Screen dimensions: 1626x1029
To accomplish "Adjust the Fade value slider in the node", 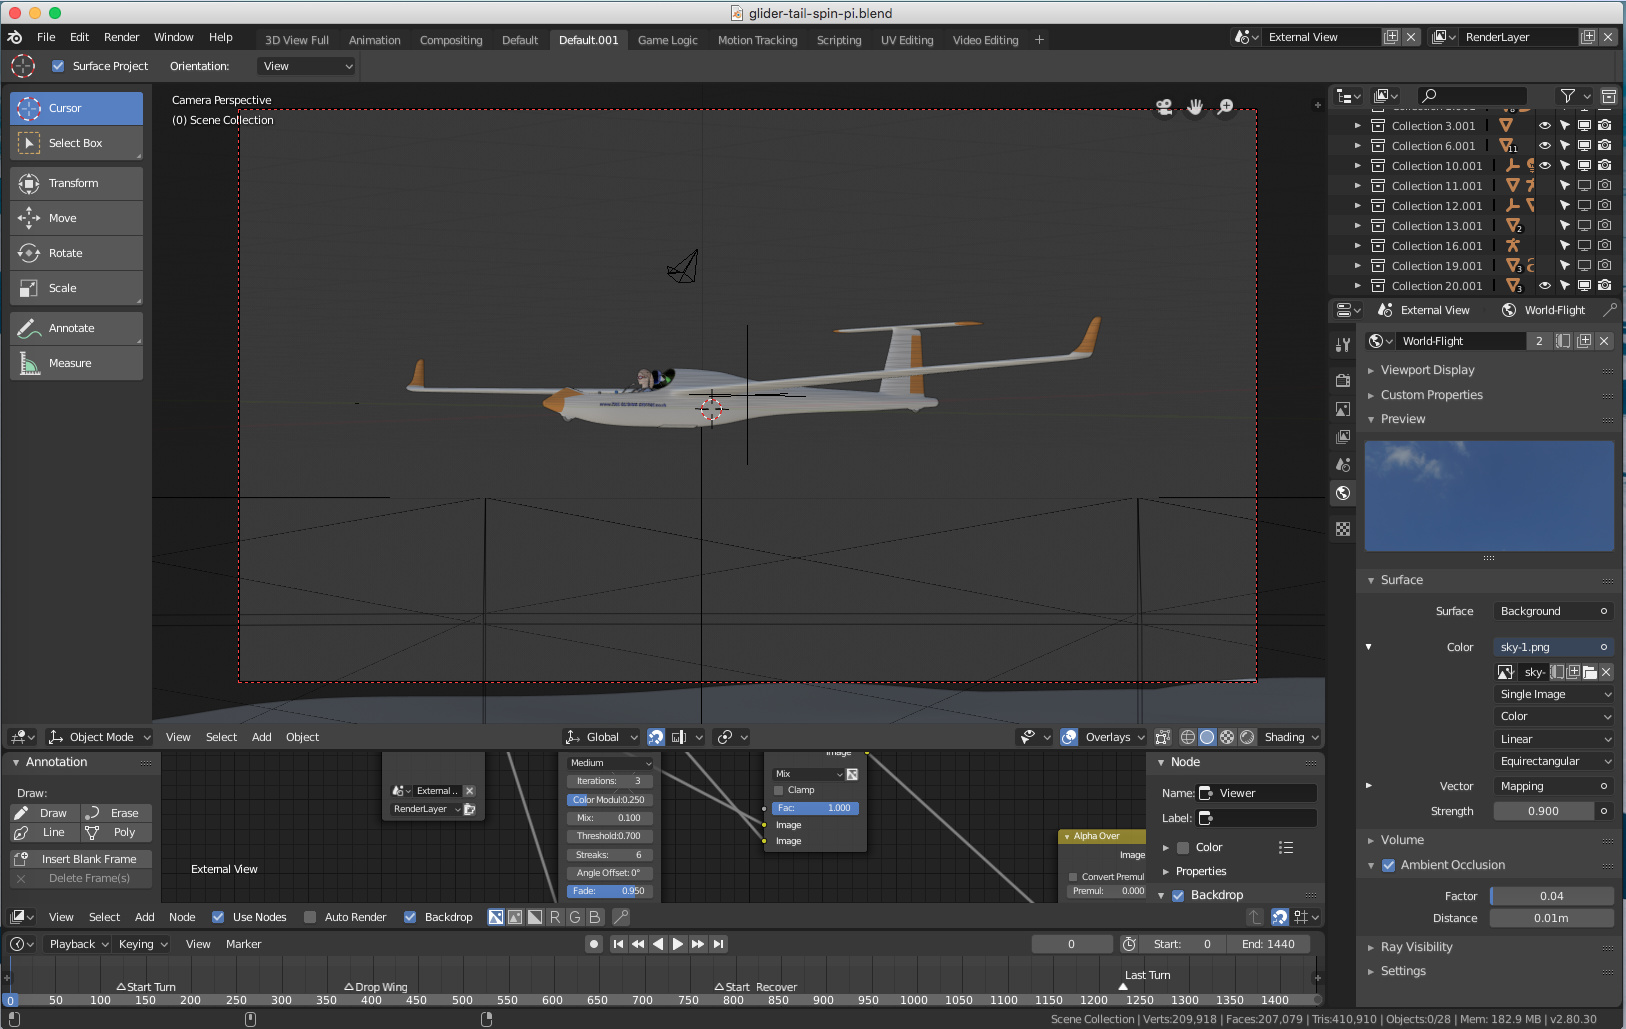I will pos(610,890).
